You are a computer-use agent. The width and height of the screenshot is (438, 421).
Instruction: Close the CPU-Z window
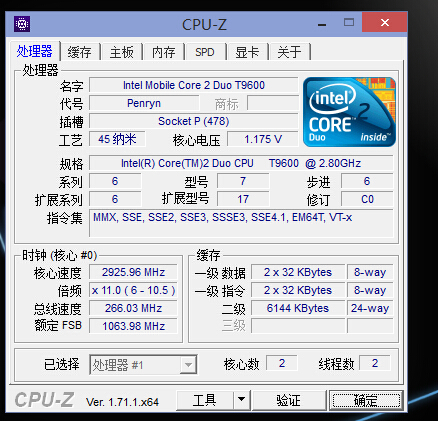385,22
